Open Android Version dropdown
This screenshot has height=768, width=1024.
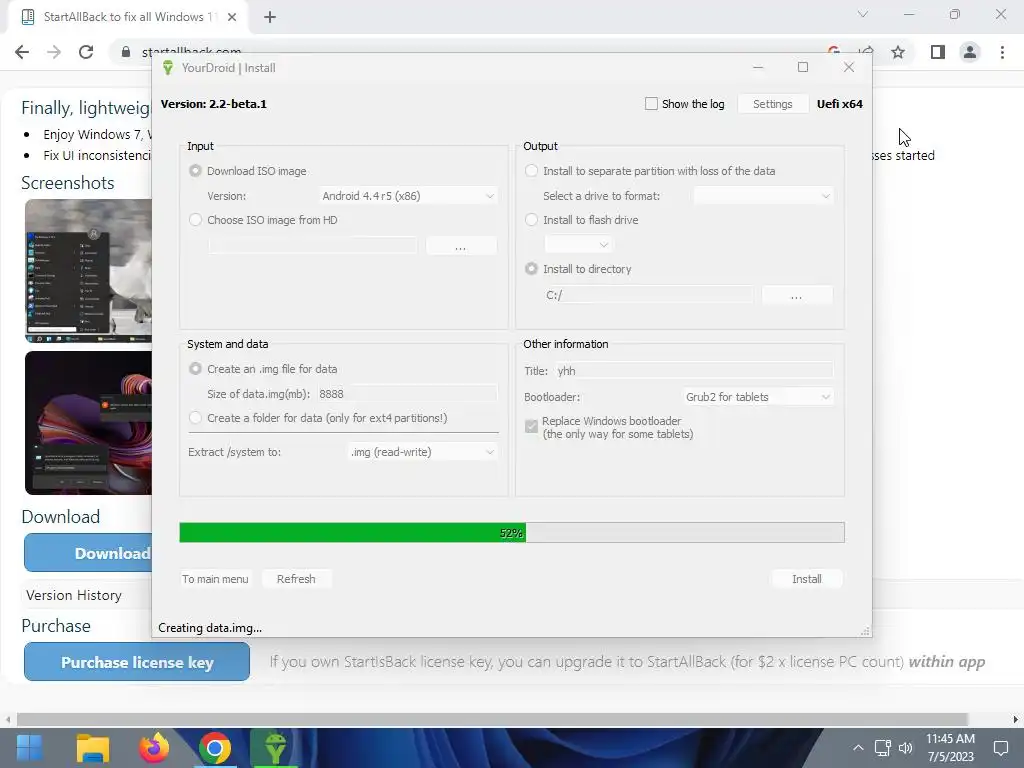(x=408, y=196)
